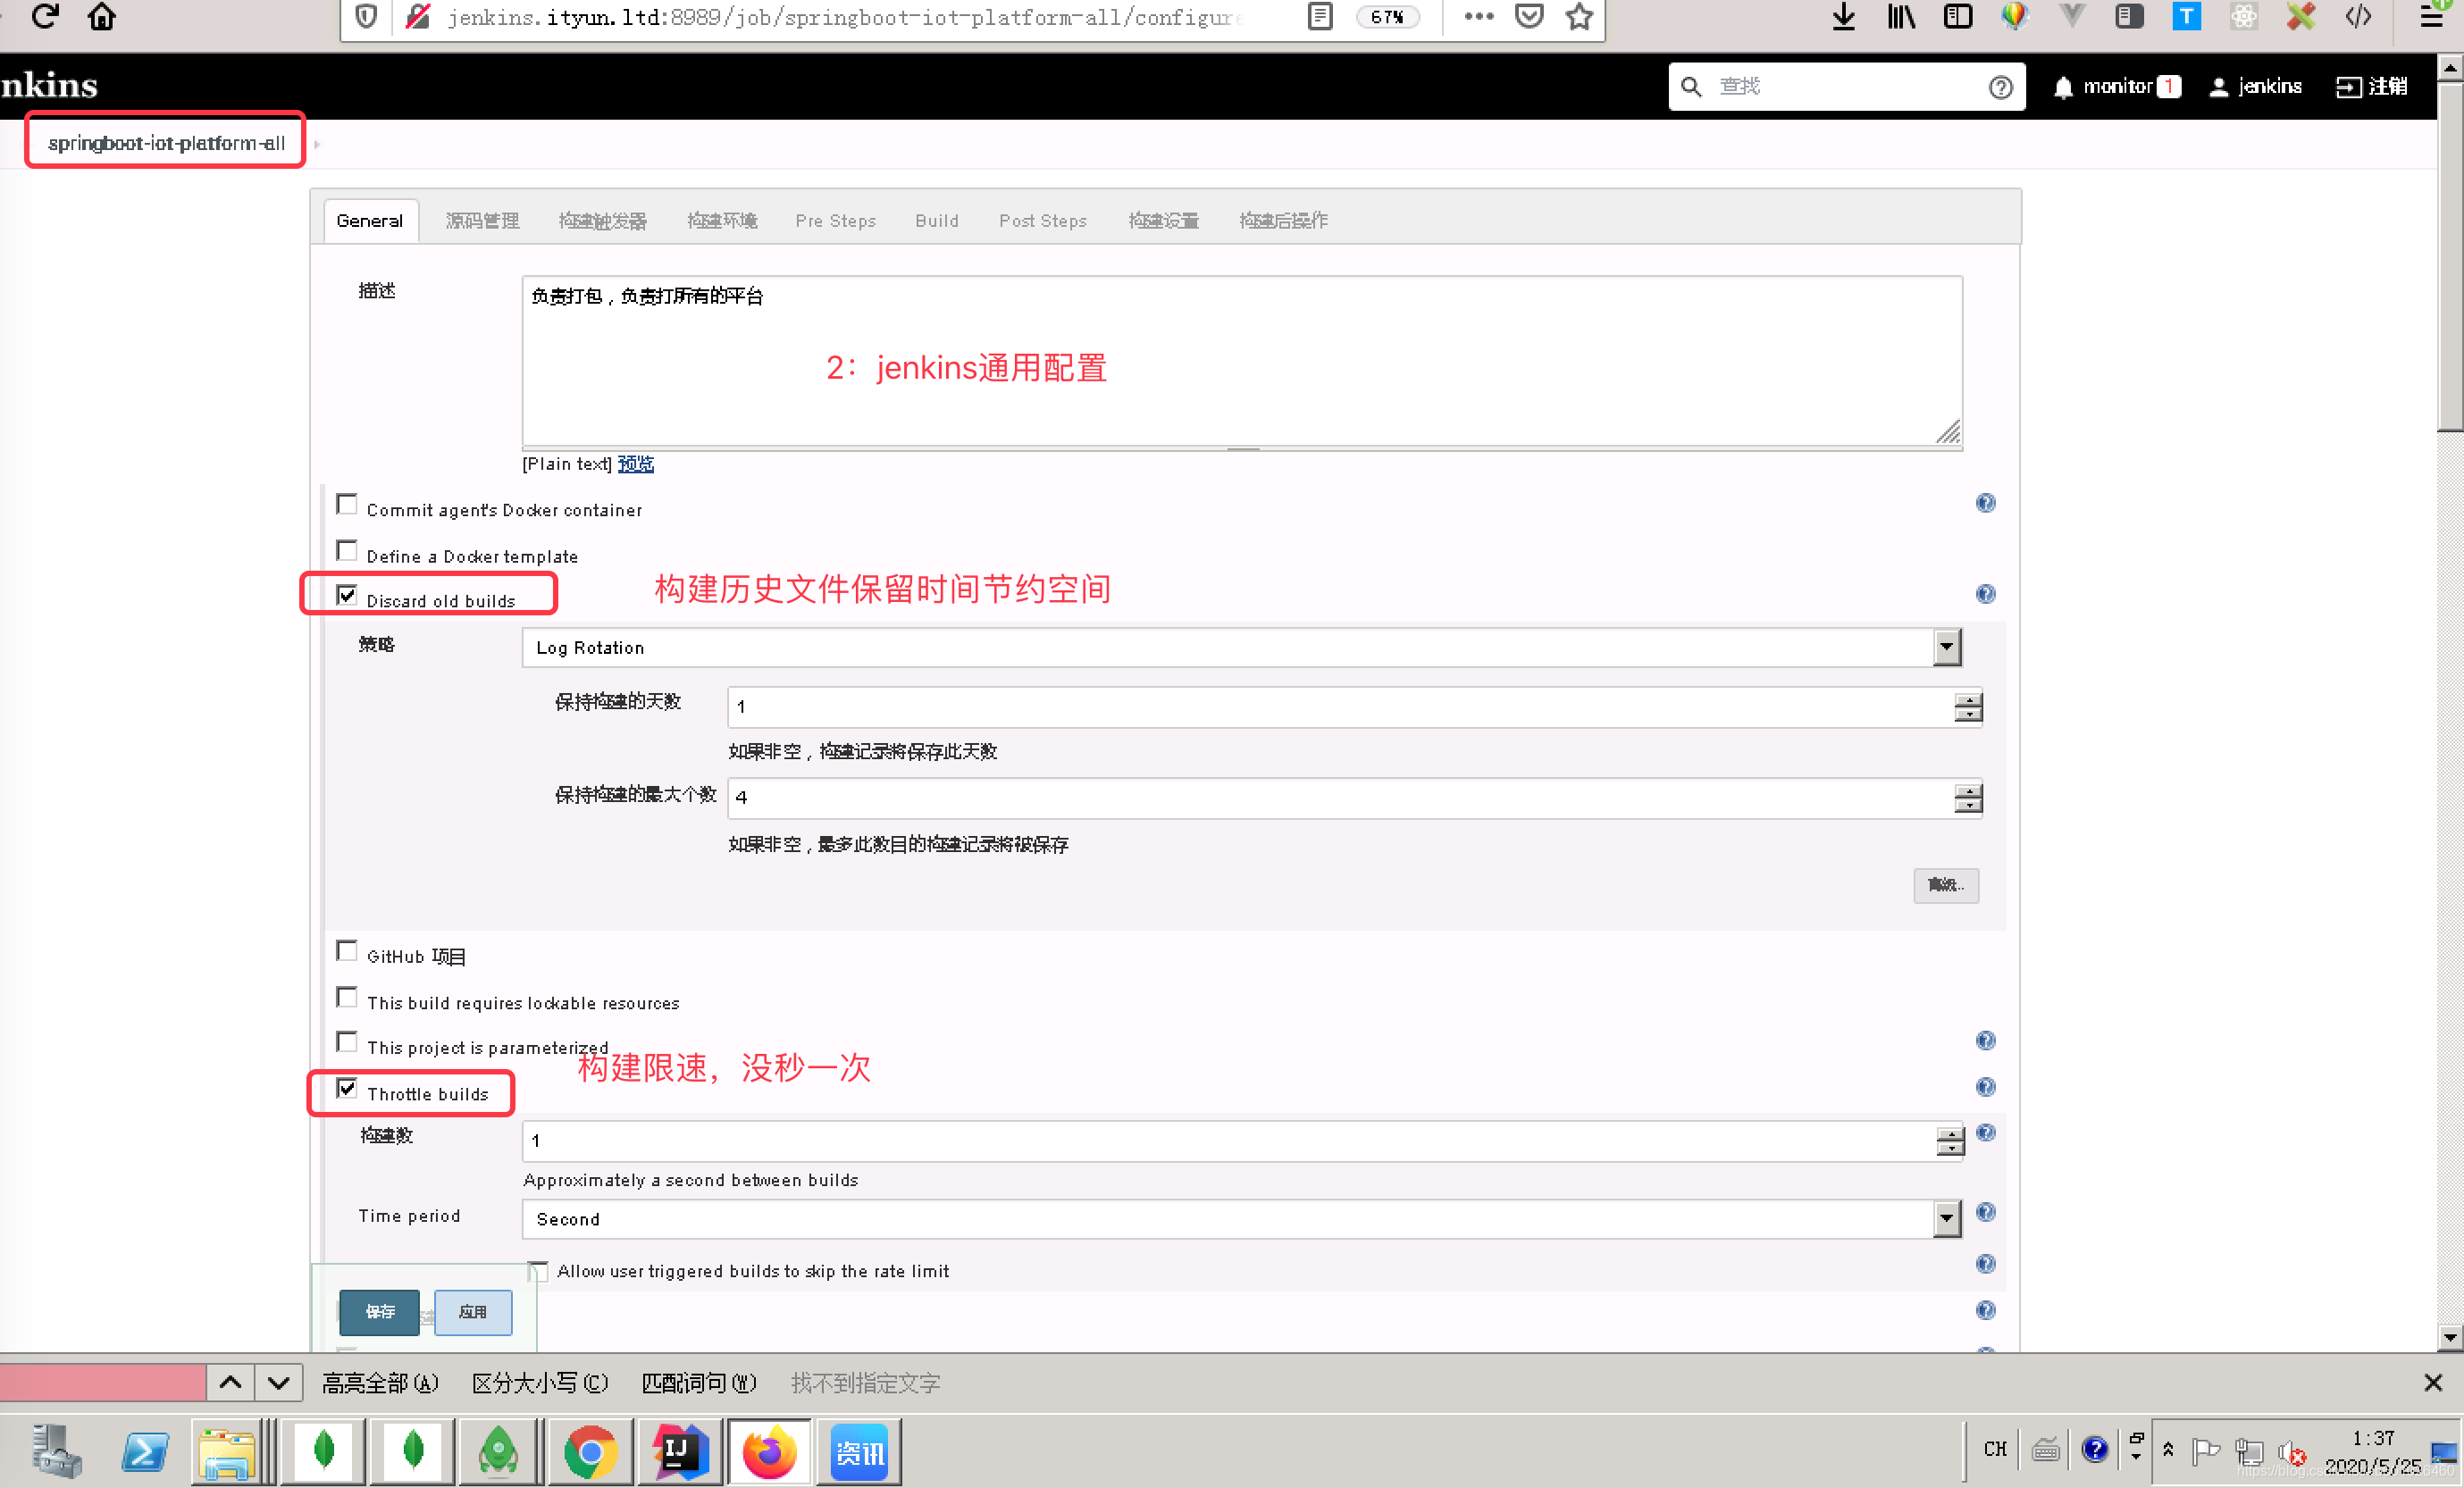
Task: Open help icon beside Time period dropdown
Action: click(1985, 1213)
